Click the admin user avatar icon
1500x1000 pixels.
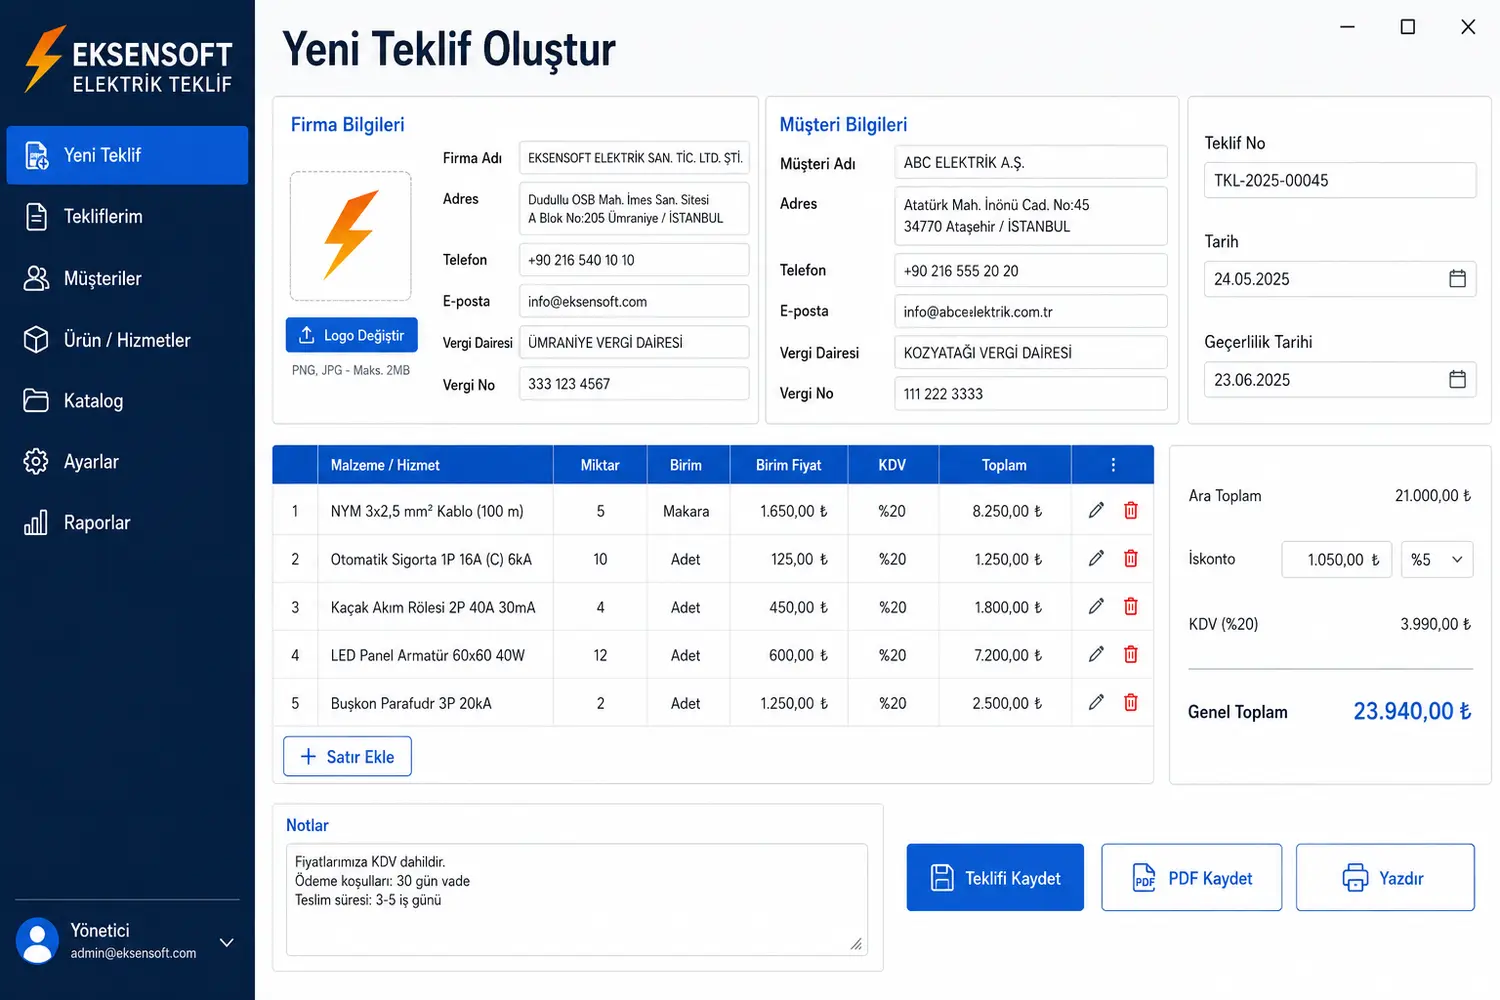(x=38, y=941)
